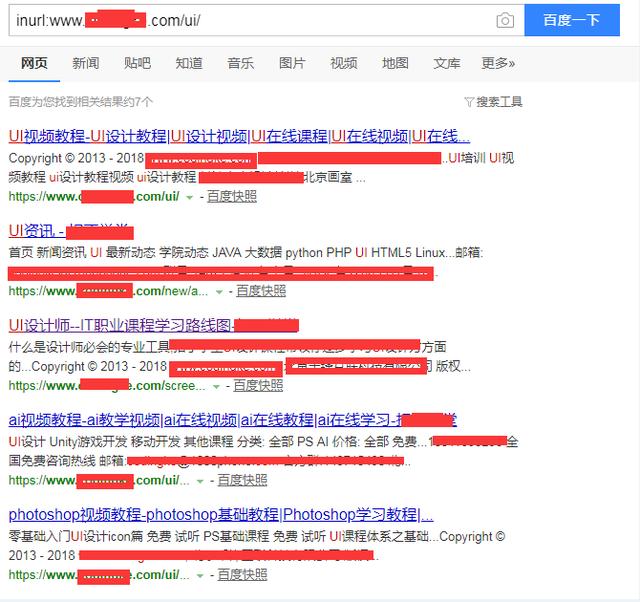This screenshot has width=640, height=602.
Task: Expand the 更多» menu
Action: click(498, 63)
